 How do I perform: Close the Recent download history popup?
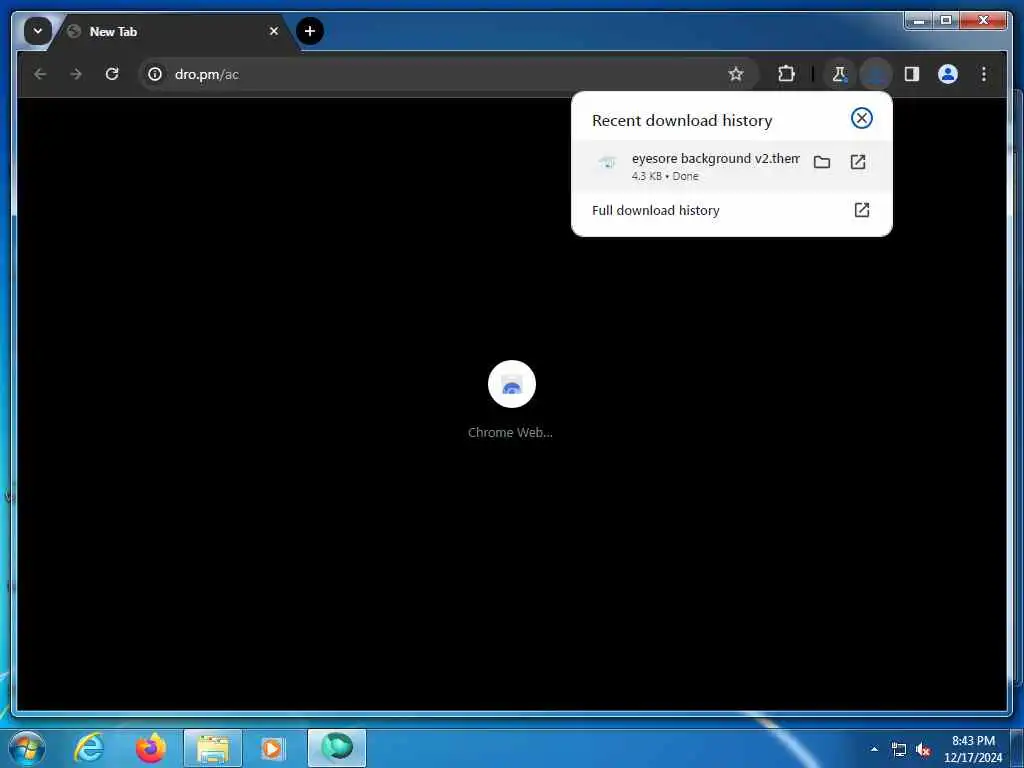(861, 118)
